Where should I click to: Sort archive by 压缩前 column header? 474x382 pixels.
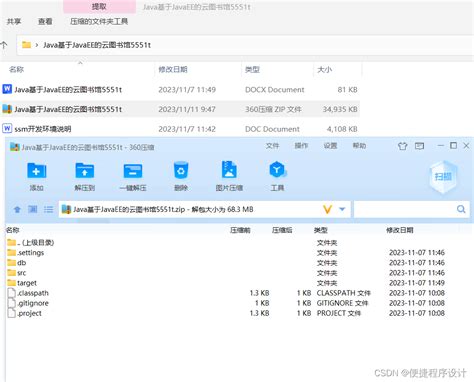(x=240, y=230)
